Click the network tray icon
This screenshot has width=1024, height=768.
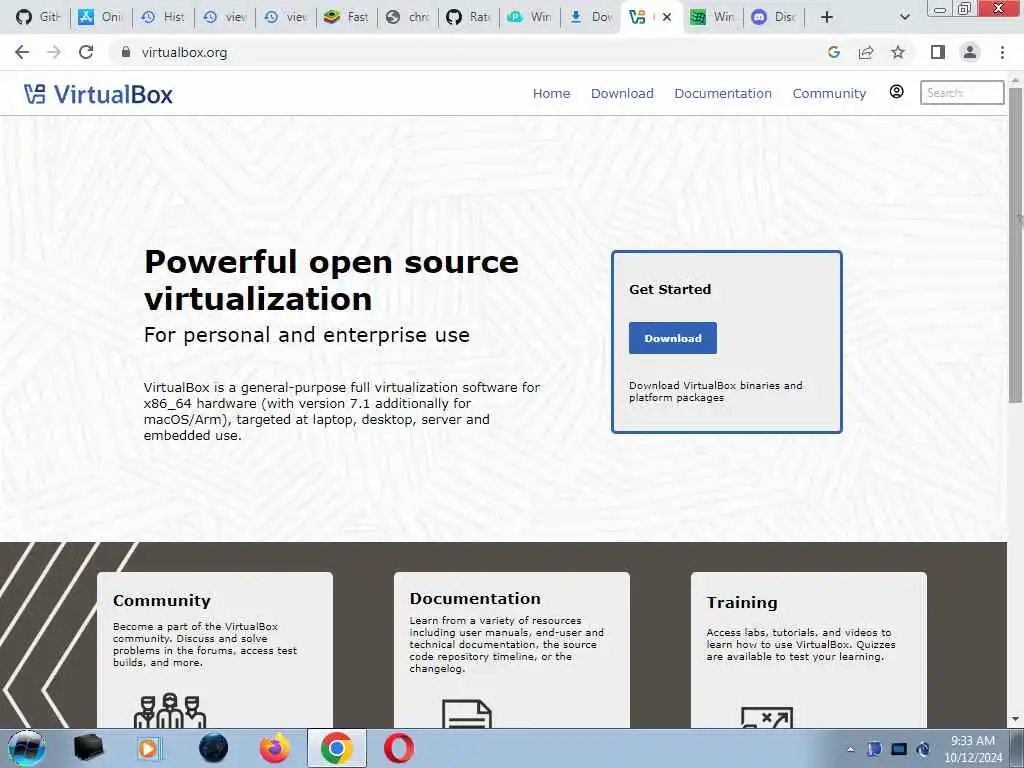point(899,750)
